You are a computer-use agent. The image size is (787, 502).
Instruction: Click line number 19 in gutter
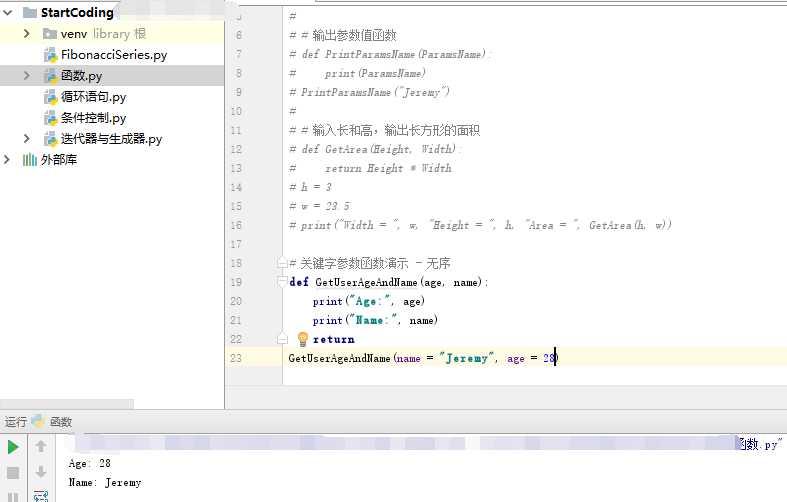[x=236, y=282]
